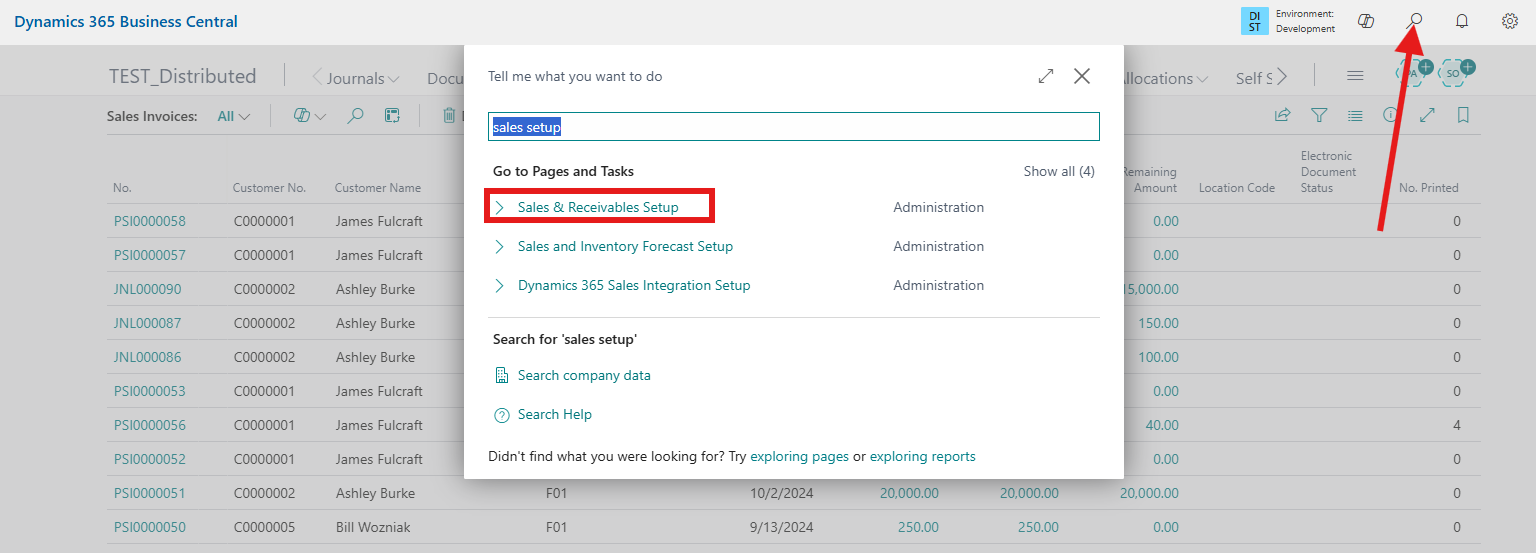Viewport: 1536px width, 553px height.
Task: Expand the Tell Me dialog to full size
Action: (1046, 76)
